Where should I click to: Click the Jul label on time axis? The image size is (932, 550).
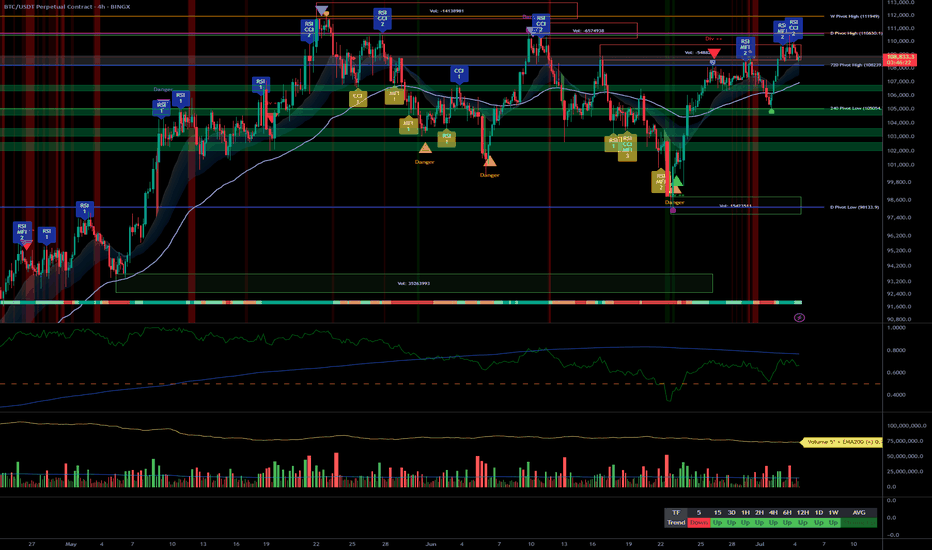(x=761, y=544)
